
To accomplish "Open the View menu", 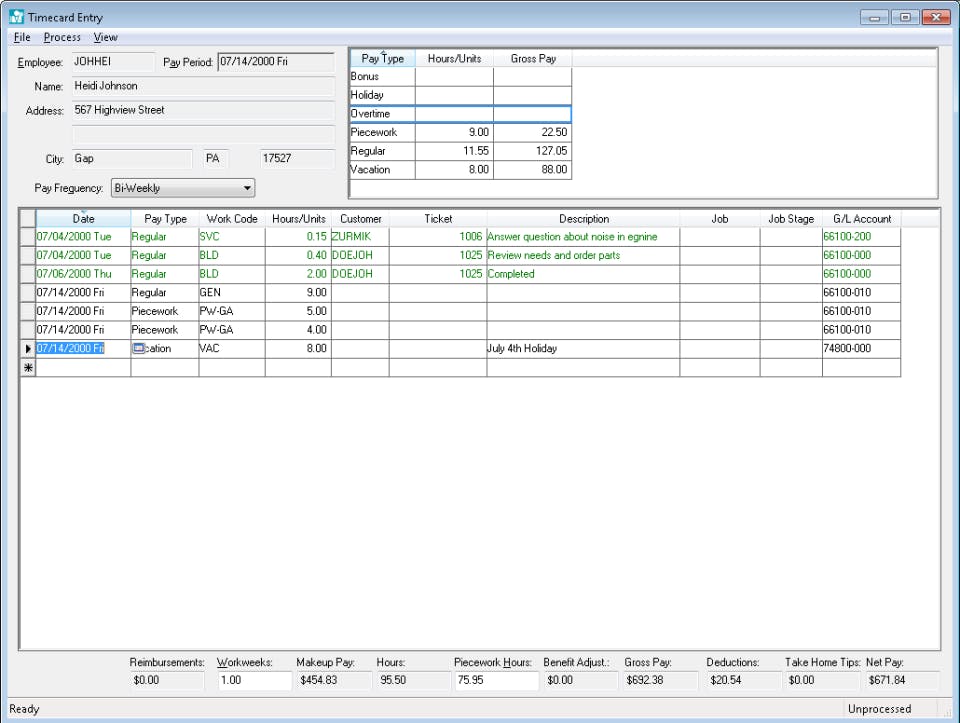I will pyautogui.click(x=105, y=37).
